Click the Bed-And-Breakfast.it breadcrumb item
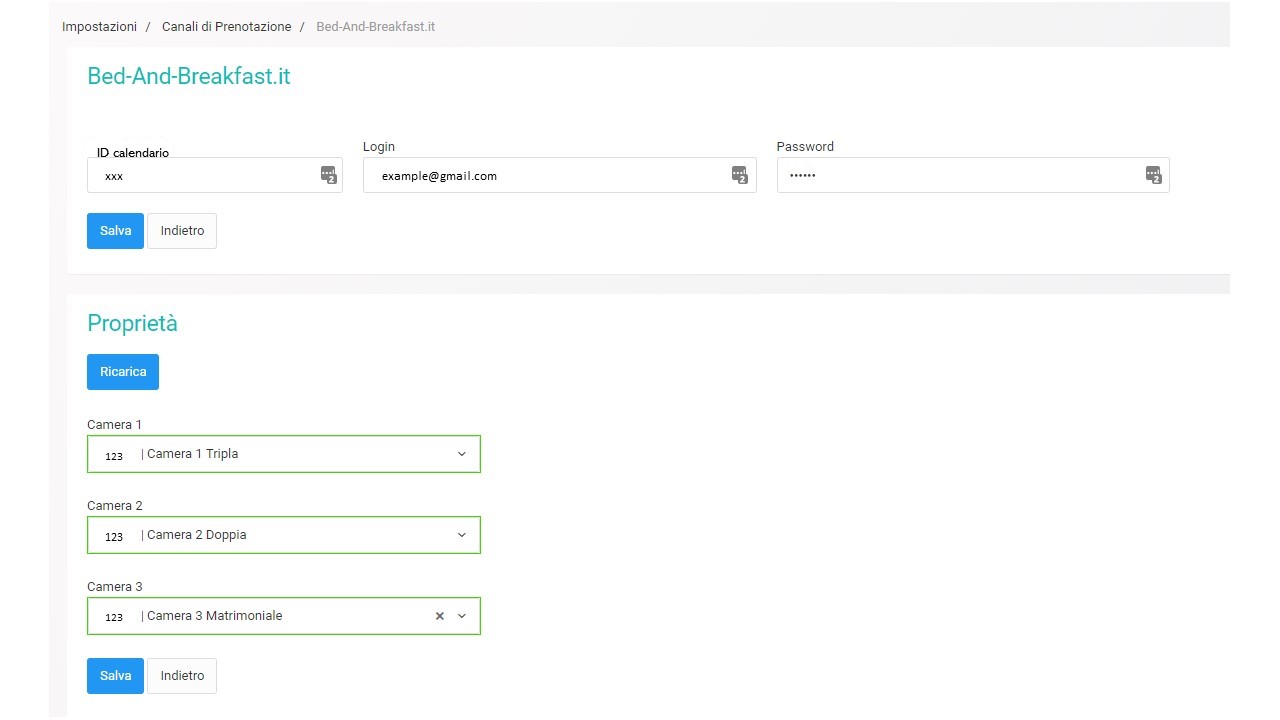 tap(375, 27)
